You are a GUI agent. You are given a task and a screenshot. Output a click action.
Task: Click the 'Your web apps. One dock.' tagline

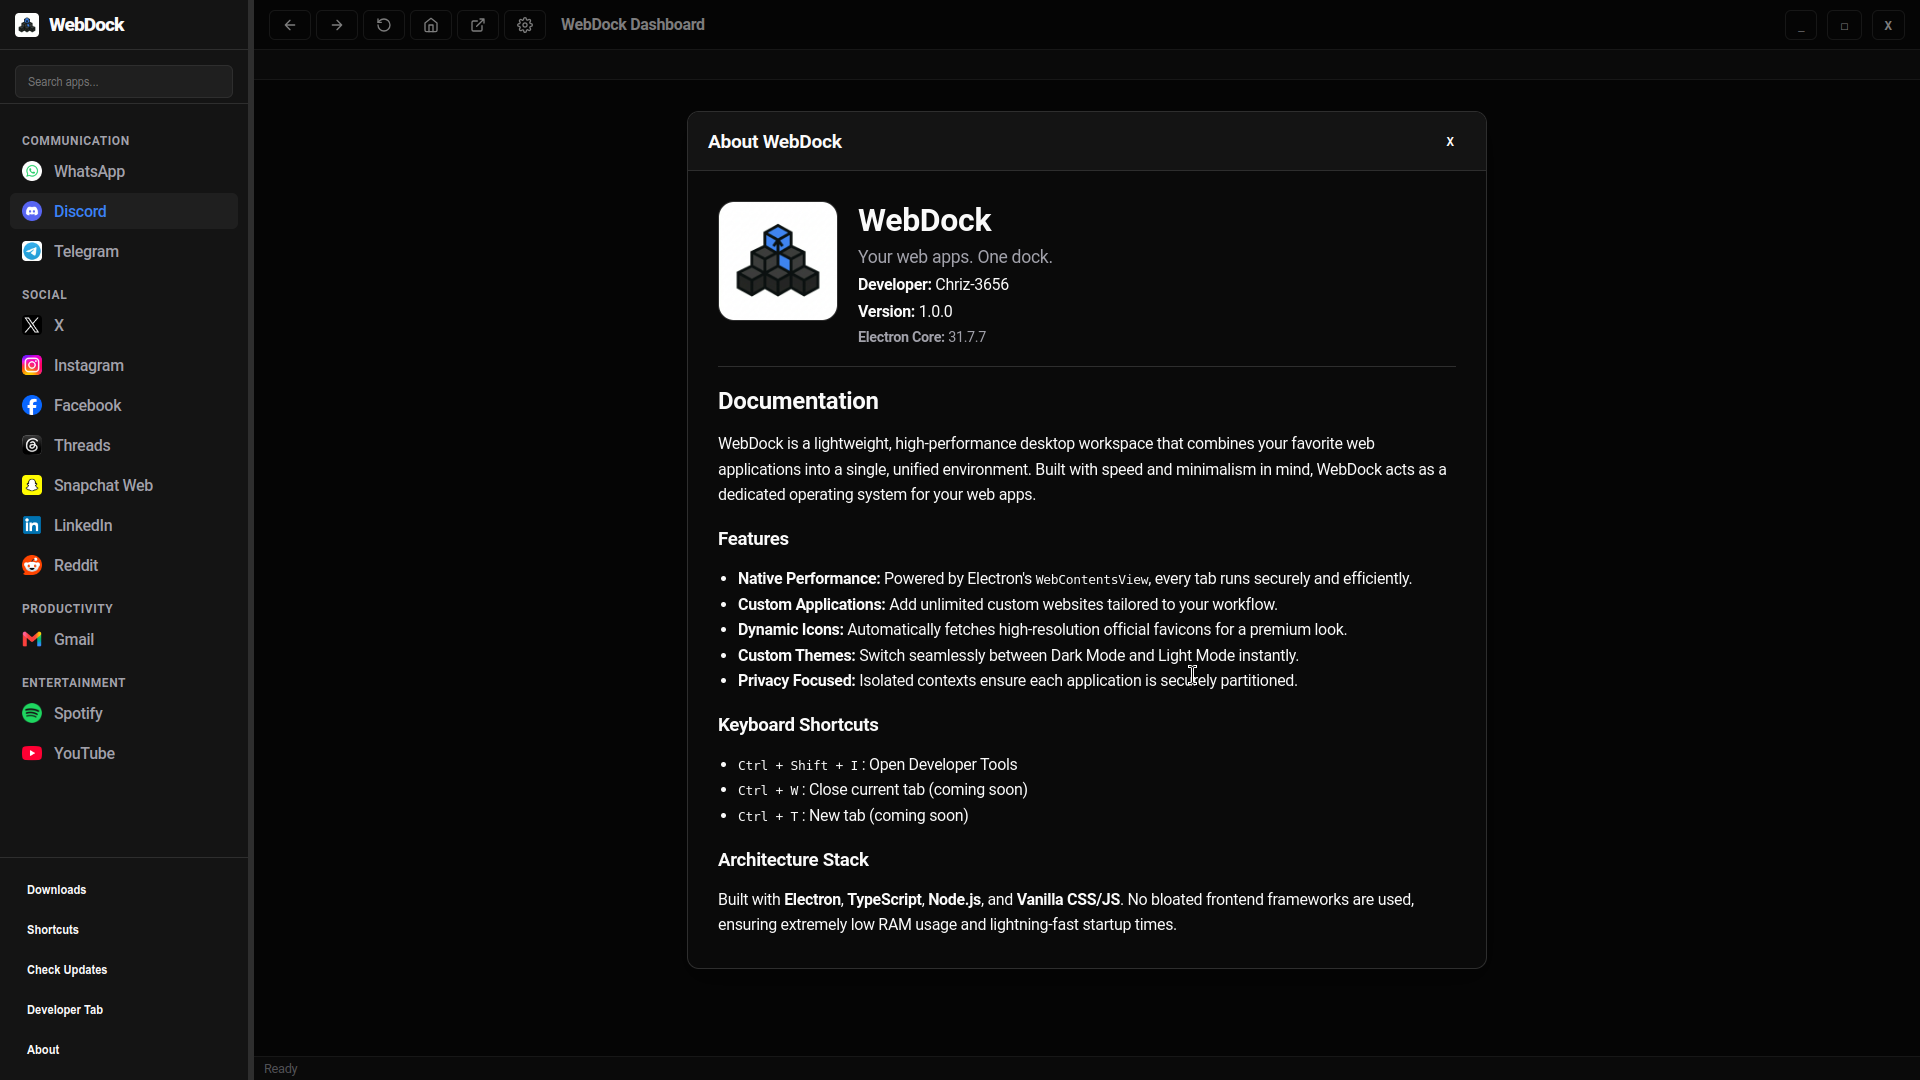(955, 257)
